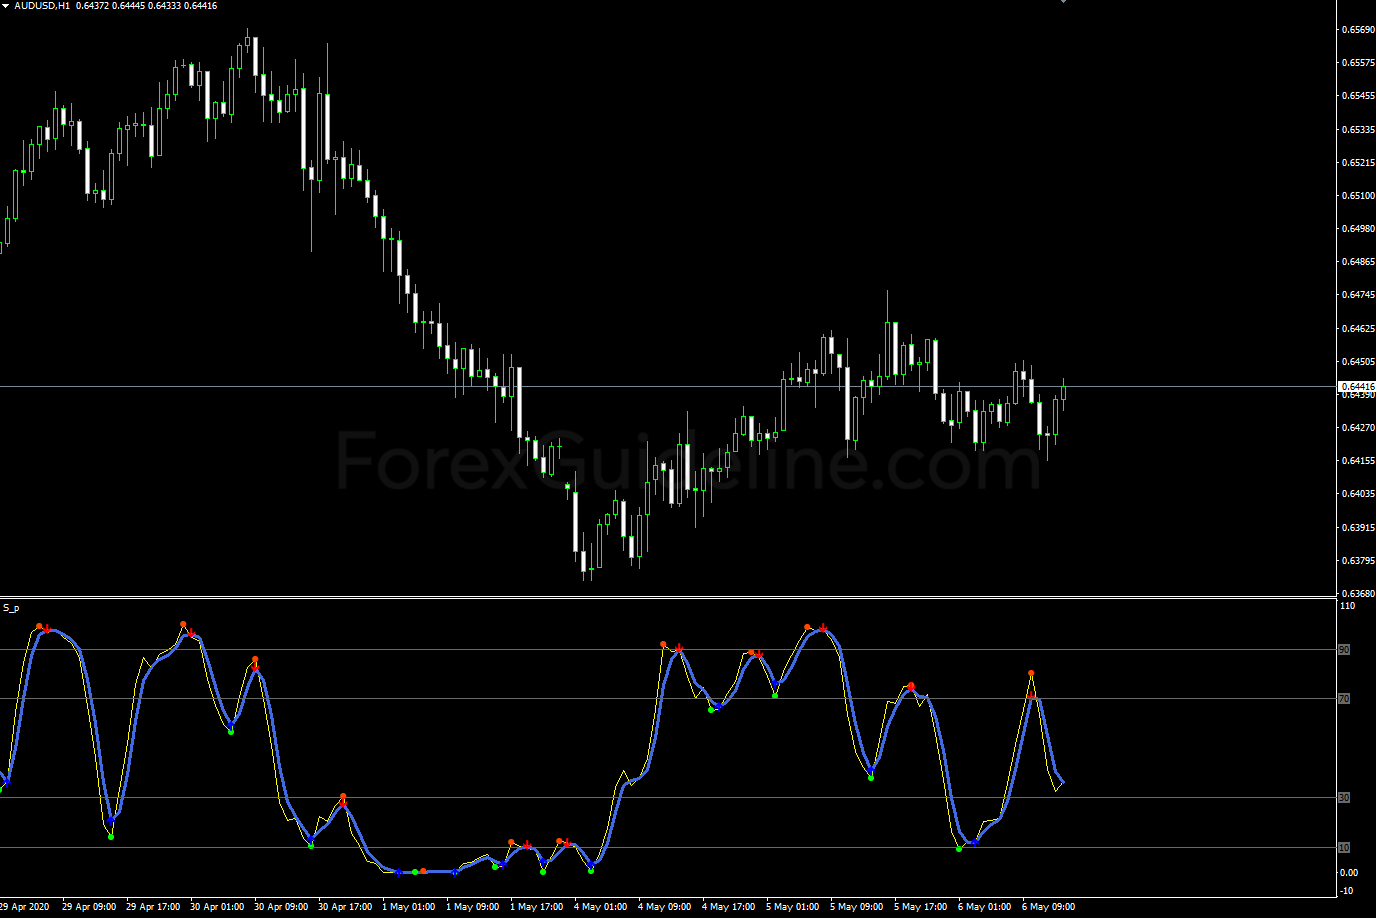Click price scale value 0.65100

(1357, 196)
